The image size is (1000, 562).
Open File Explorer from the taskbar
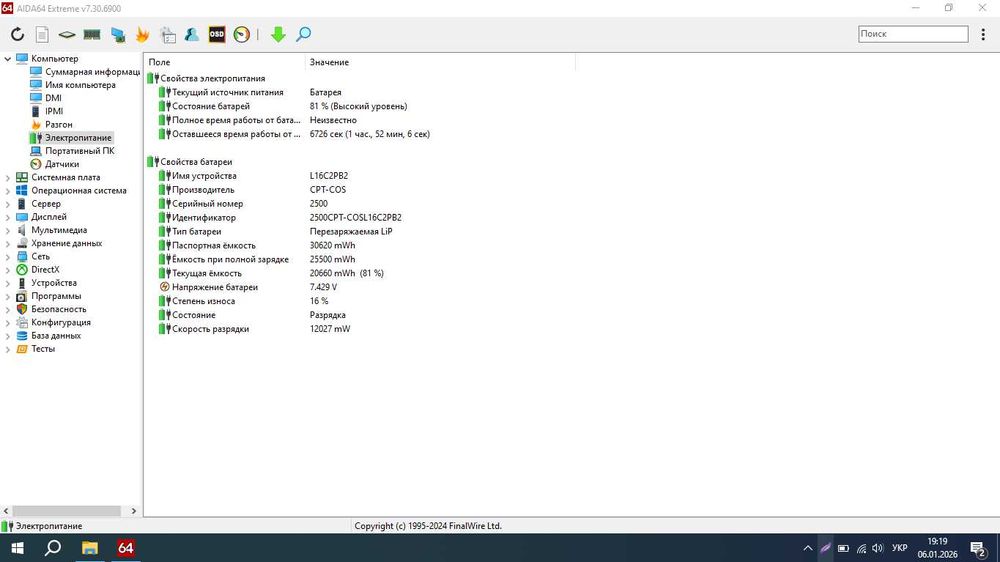pos(89,548)
